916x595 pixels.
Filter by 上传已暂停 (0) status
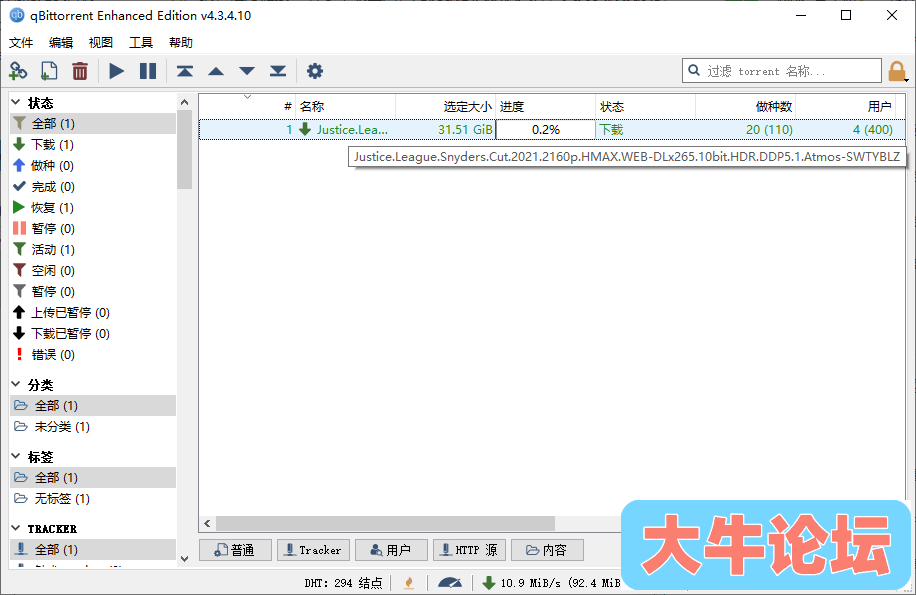93,313
